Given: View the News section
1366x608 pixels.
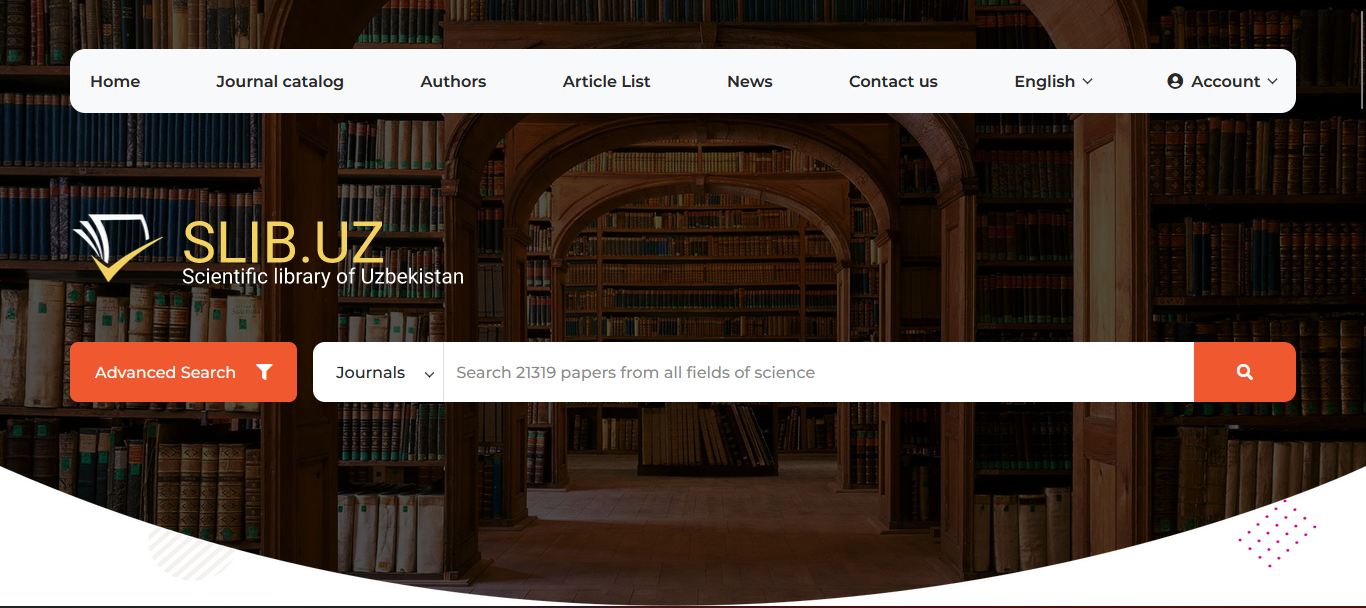Looking at the screenshot, I should click(x=749, y=82).
